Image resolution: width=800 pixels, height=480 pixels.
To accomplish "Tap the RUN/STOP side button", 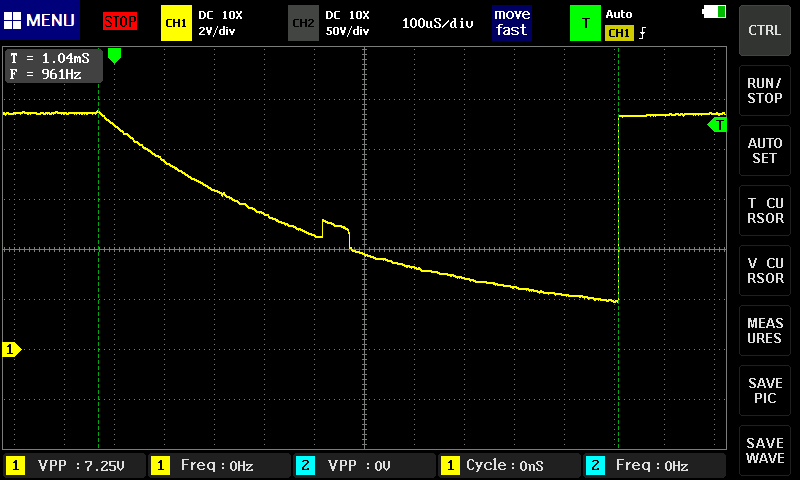I will [x=764, y=90].
